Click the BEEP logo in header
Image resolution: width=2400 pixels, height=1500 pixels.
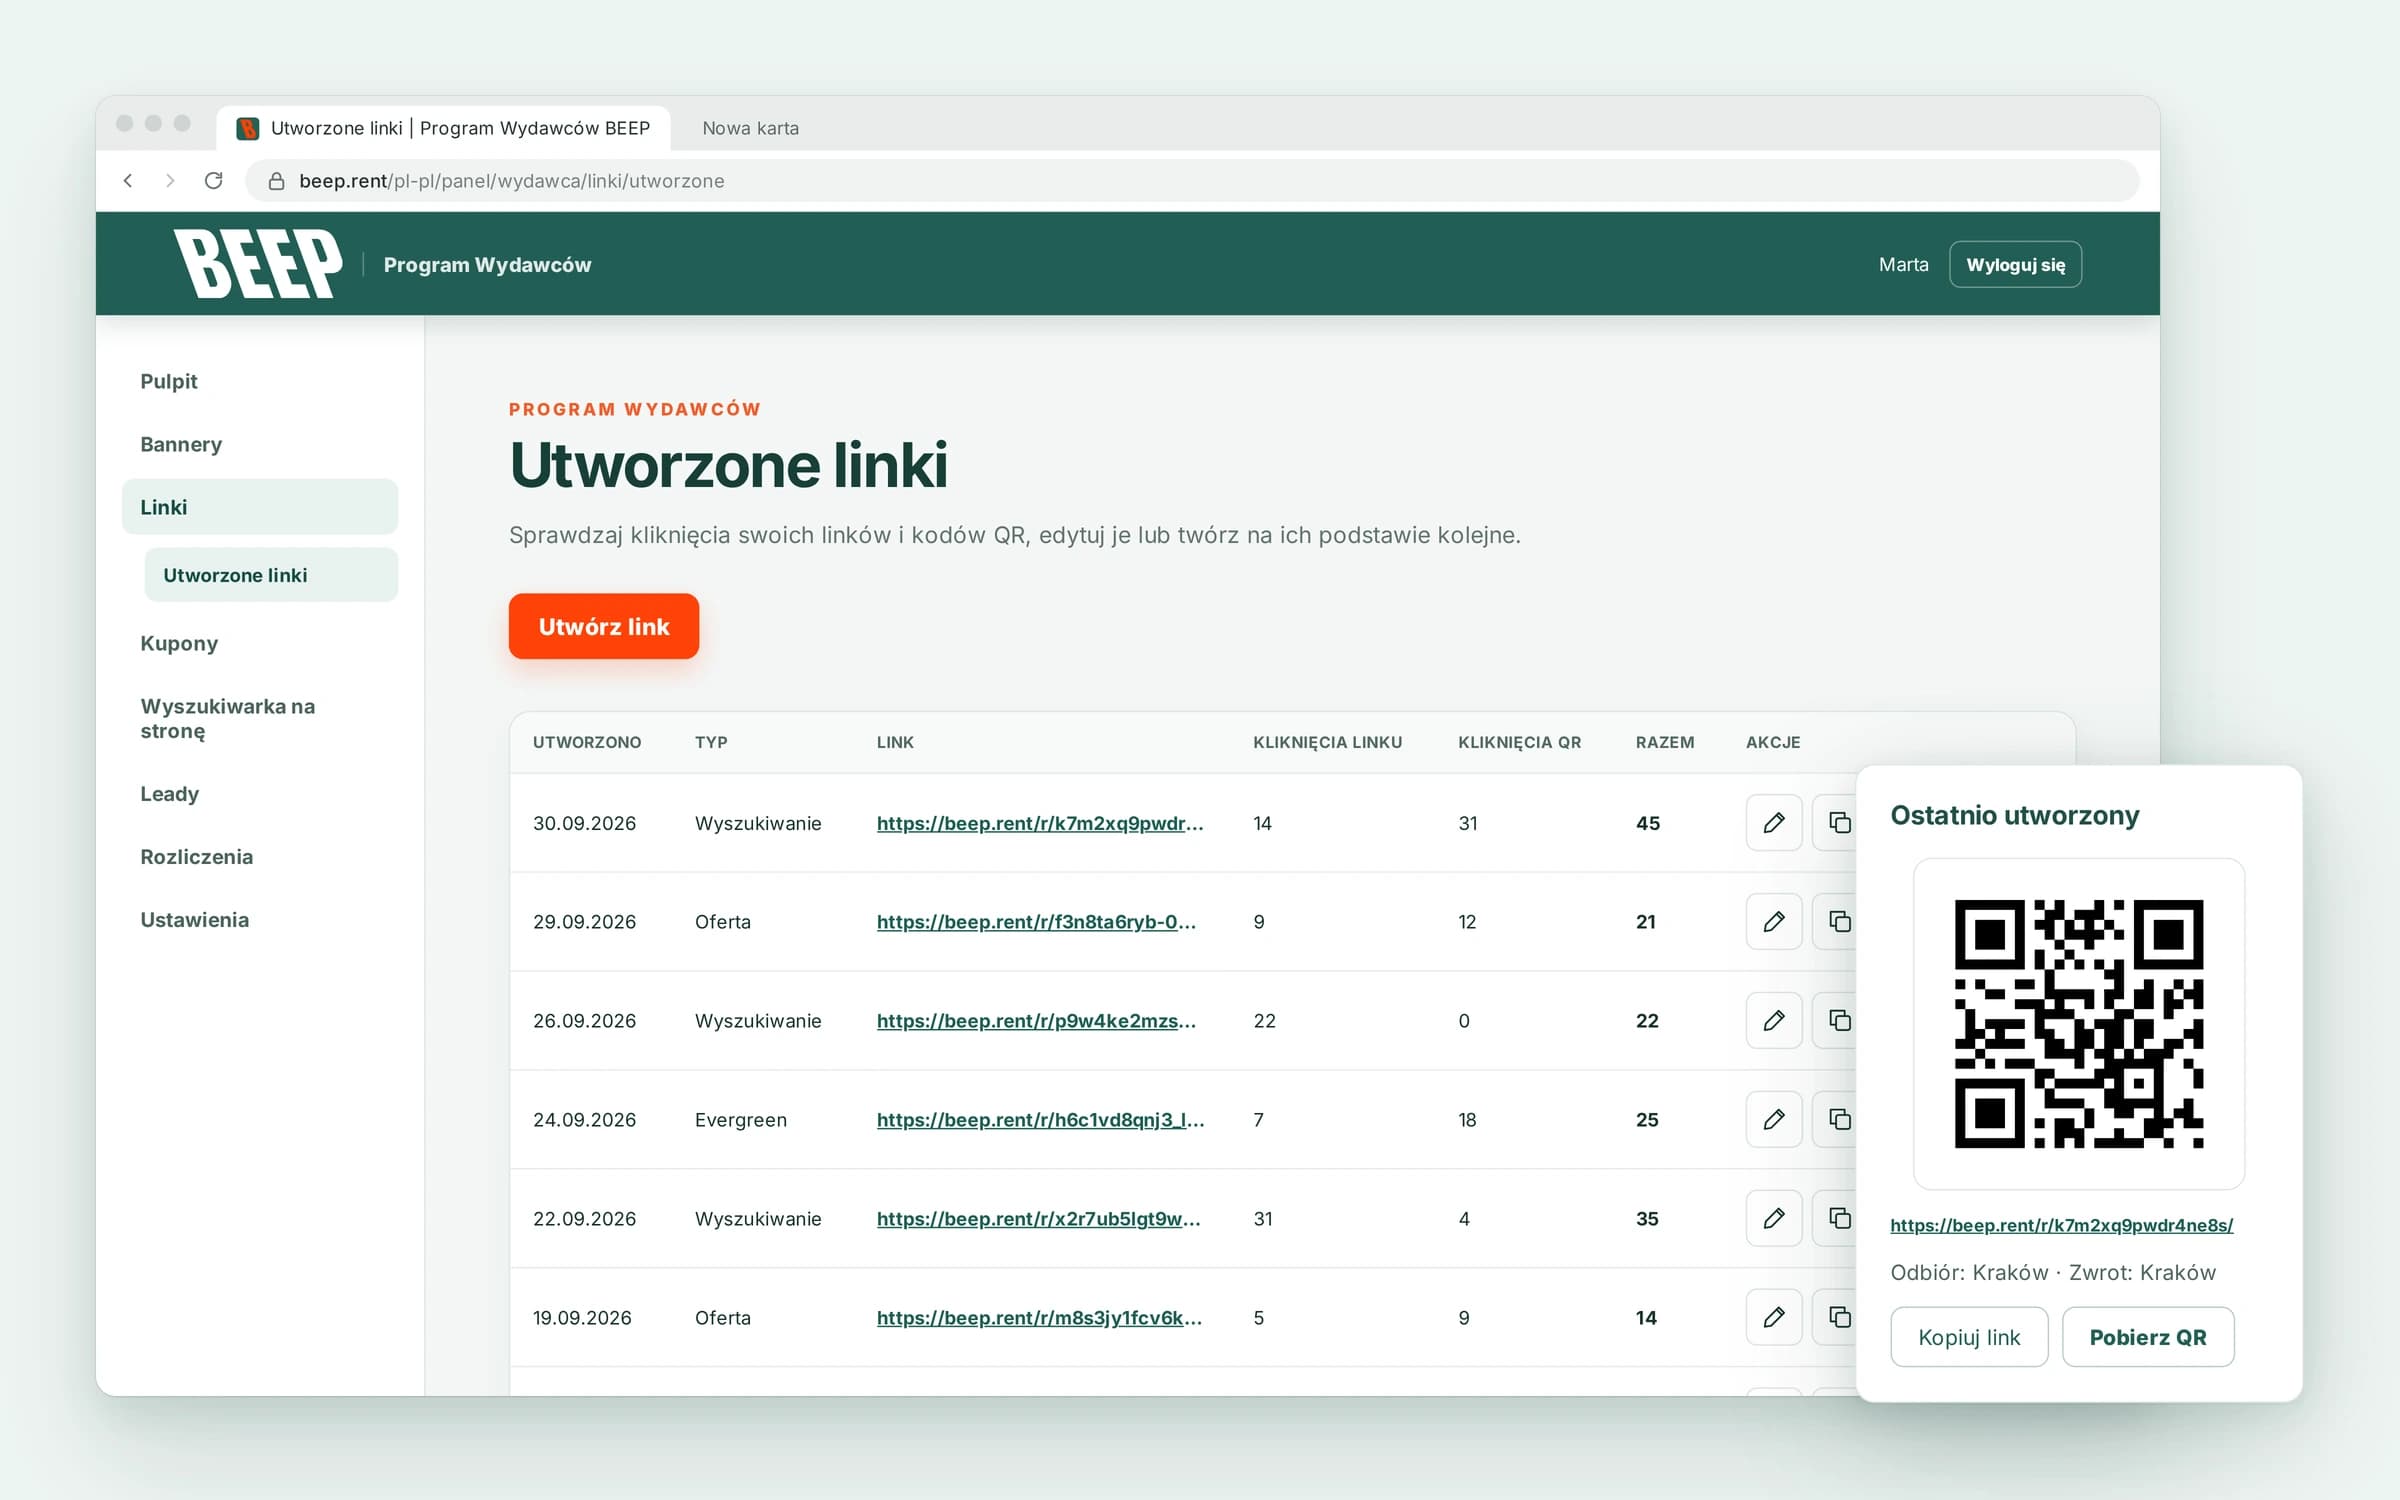click(258, 264)
